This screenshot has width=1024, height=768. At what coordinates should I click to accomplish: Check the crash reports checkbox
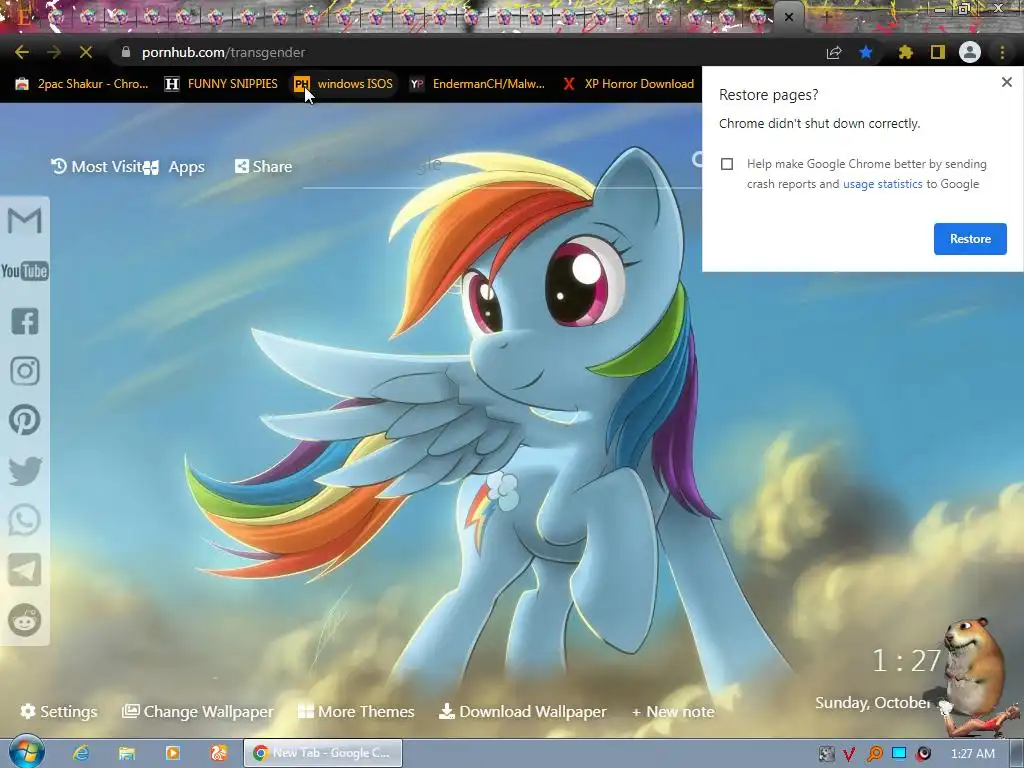[x=727, y=164]
